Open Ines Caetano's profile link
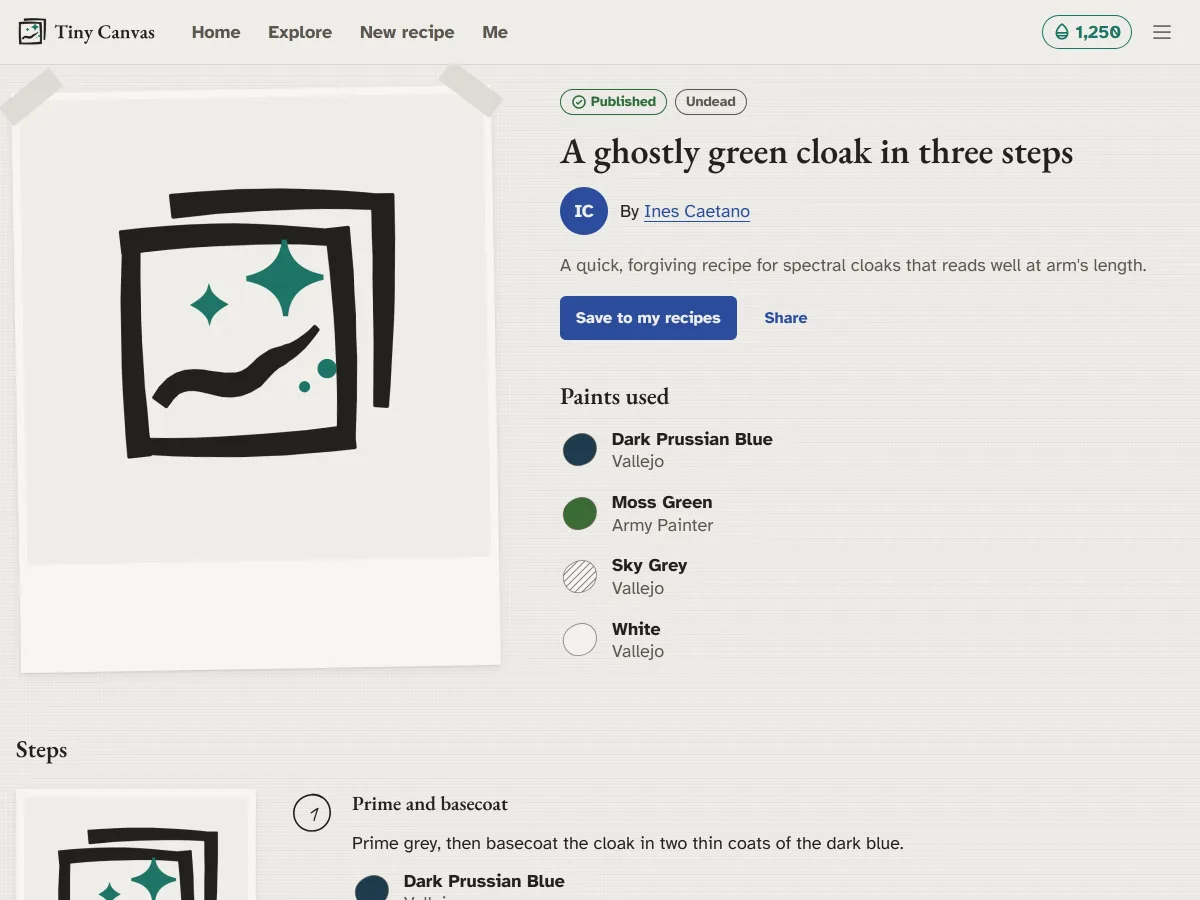This screenshot has height=900, width=1200. point(697,211)
